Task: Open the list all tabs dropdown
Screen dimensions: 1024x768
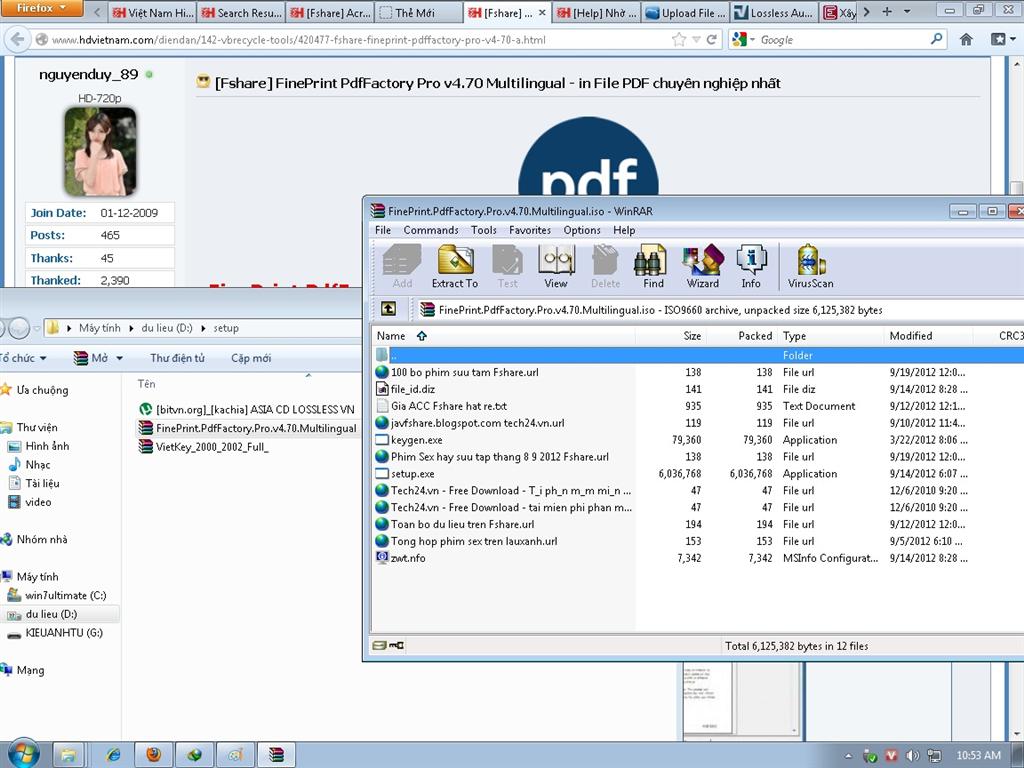Action: (x=907, y=12)
